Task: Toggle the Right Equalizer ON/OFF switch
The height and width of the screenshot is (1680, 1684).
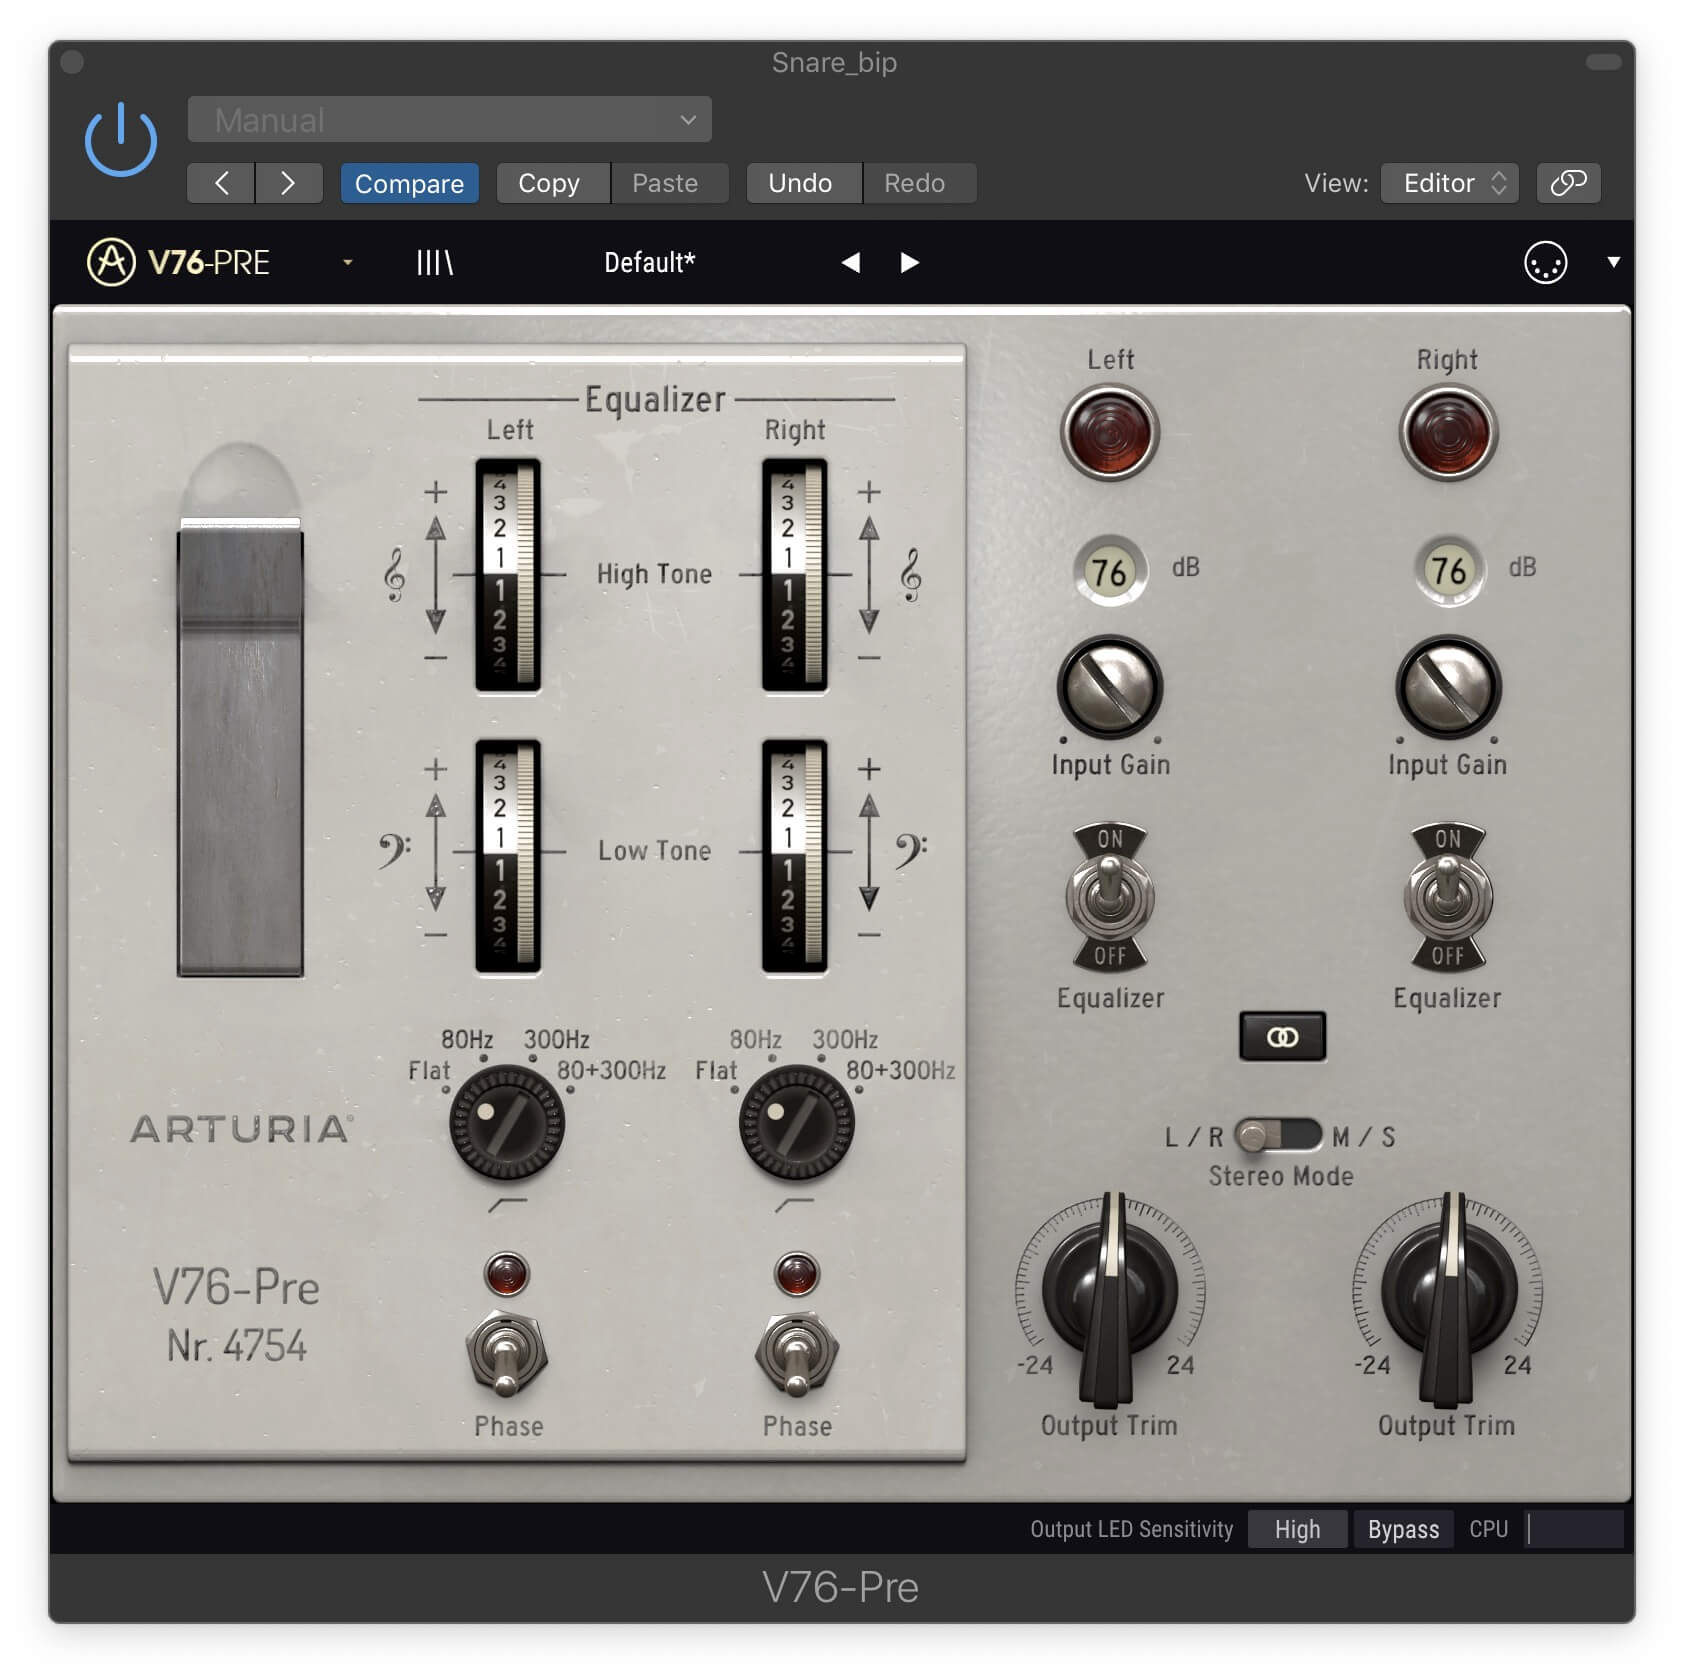Action: tap(1448, 896)
